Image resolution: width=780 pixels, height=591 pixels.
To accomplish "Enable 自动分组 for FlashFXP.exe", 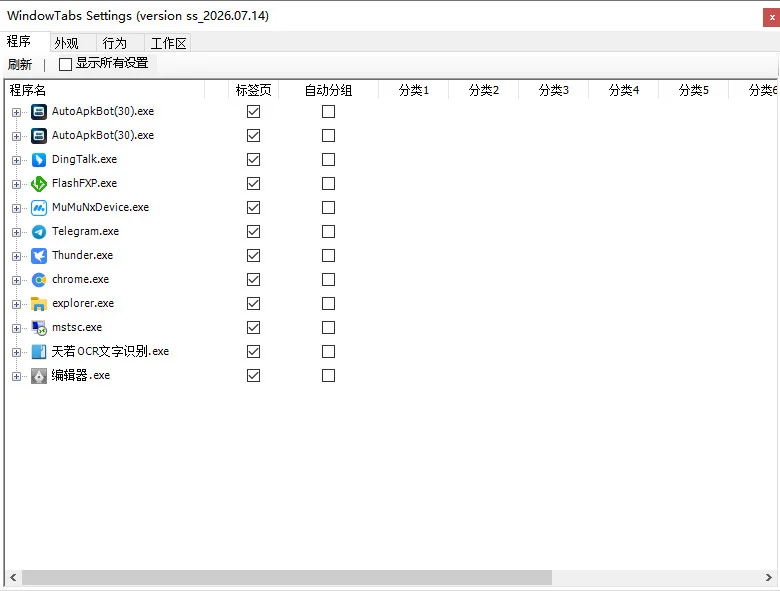I will point(328,184).
